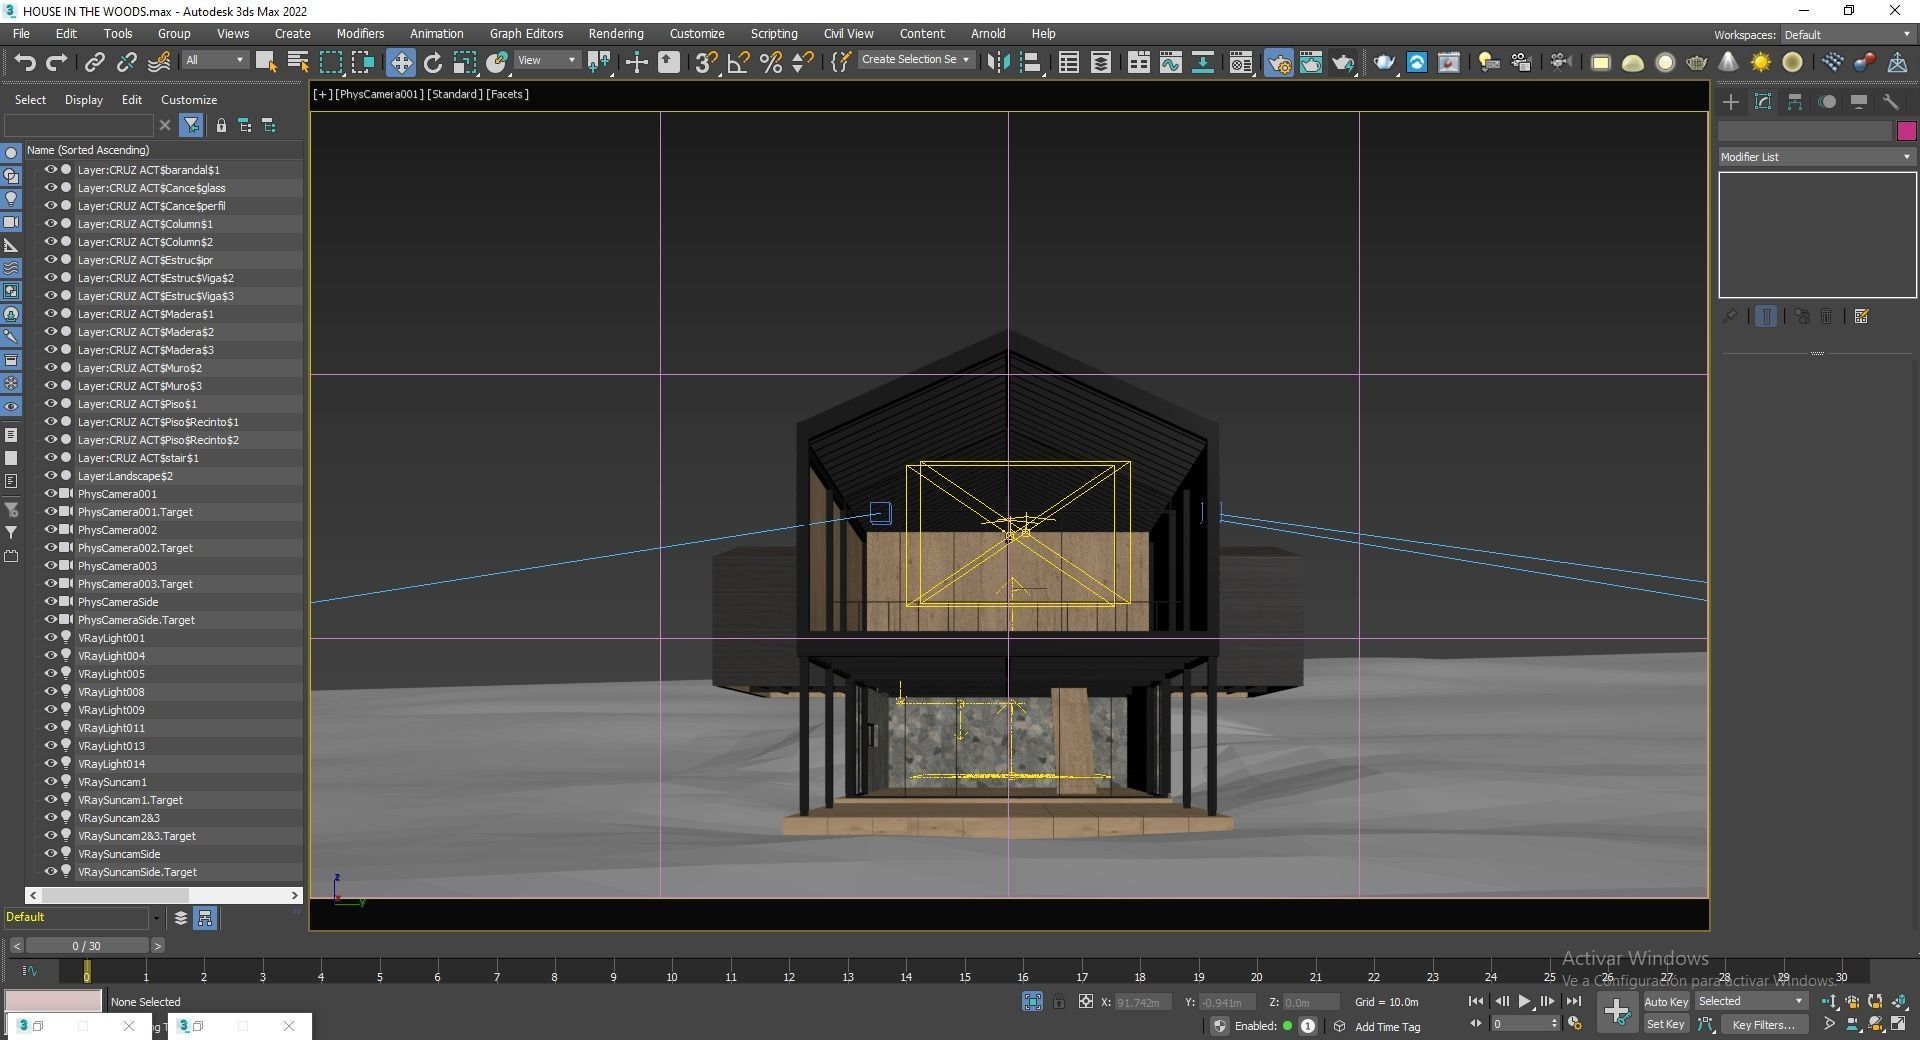Toggle visibility of PhysCameraSide

(x=50, y=601)
